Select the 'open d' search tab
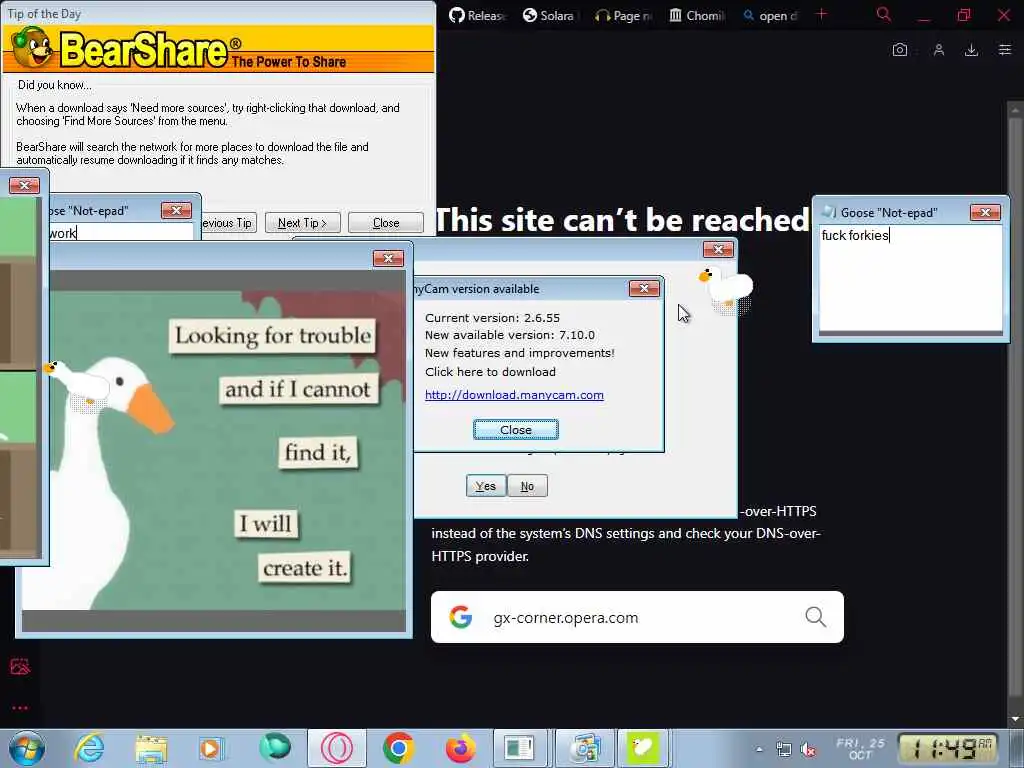Viewport: 1024px width, 768px height. pos(769,16)
